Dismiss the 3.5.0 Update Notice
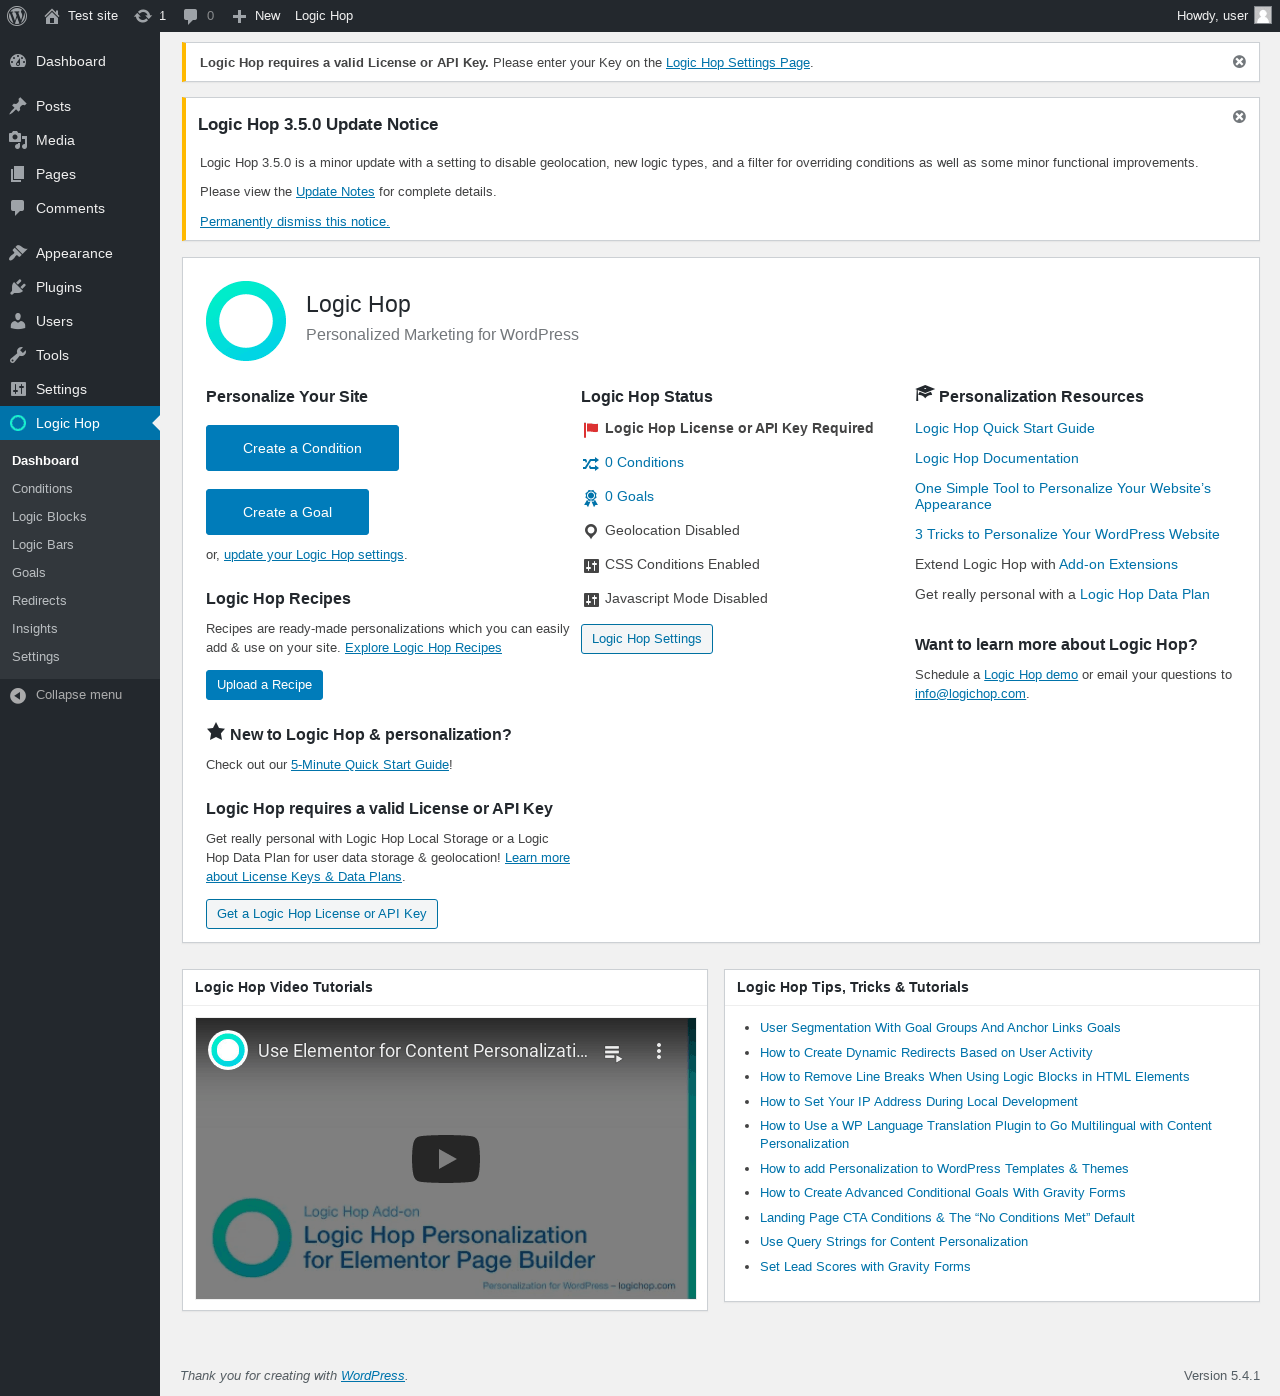The width and height of the screenshot is (1280, 1396). point(1239,117)
